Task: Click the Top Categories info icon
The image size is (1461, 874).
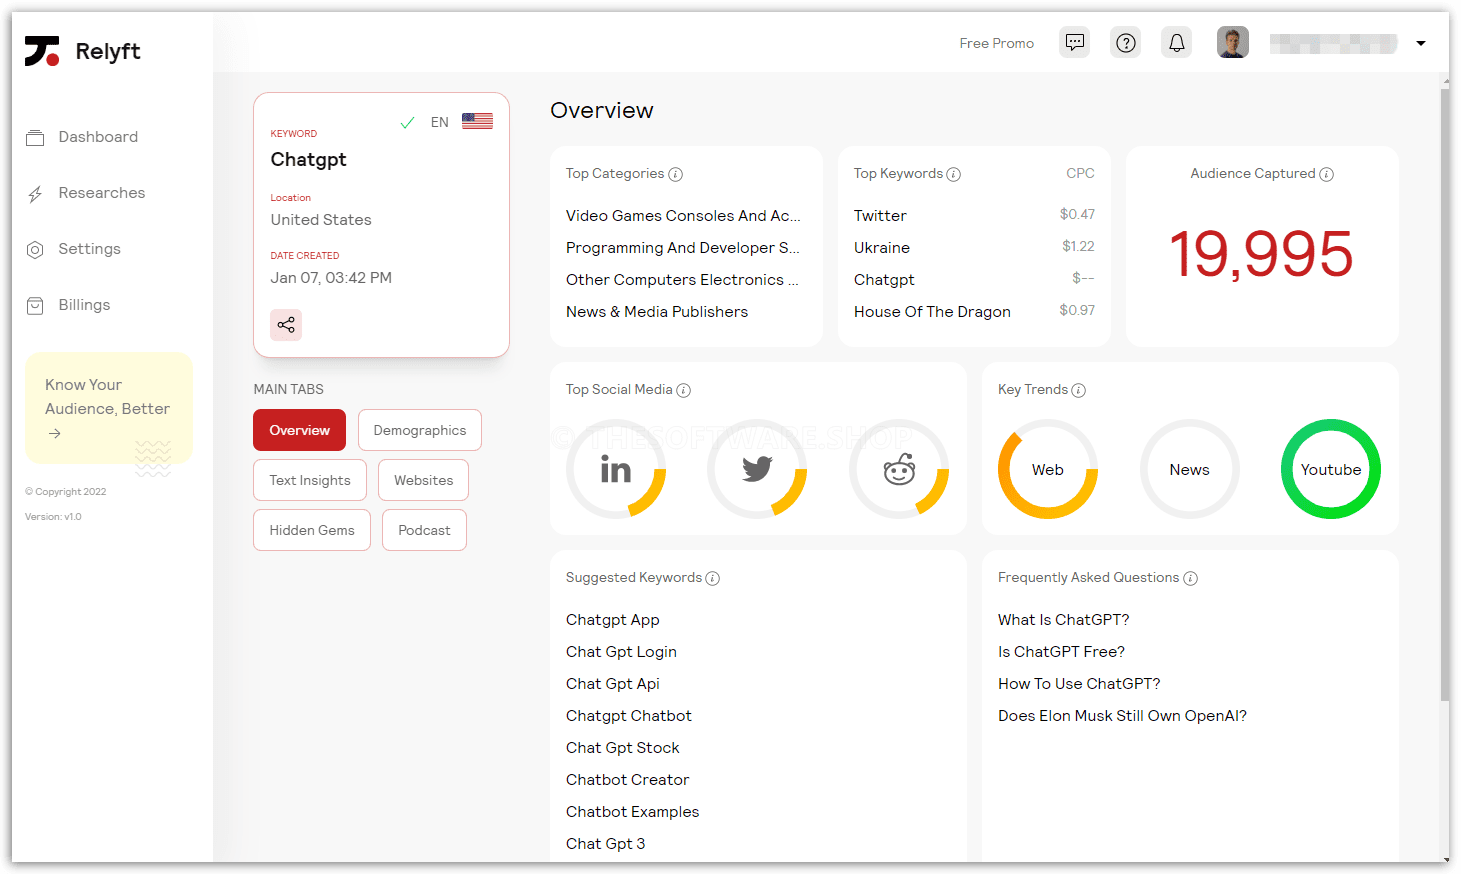Action: (676, 174)
